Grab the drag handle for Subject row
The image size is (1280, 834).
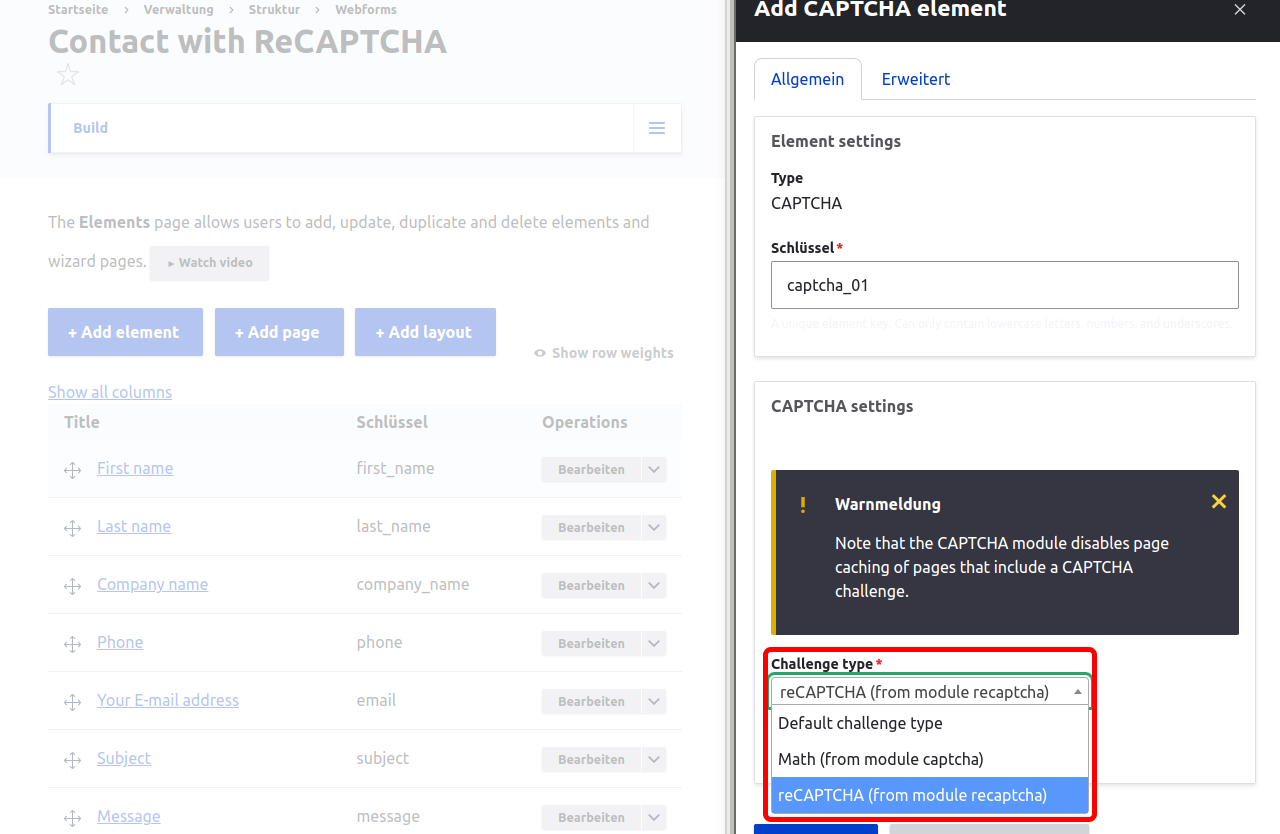[72, 760]
